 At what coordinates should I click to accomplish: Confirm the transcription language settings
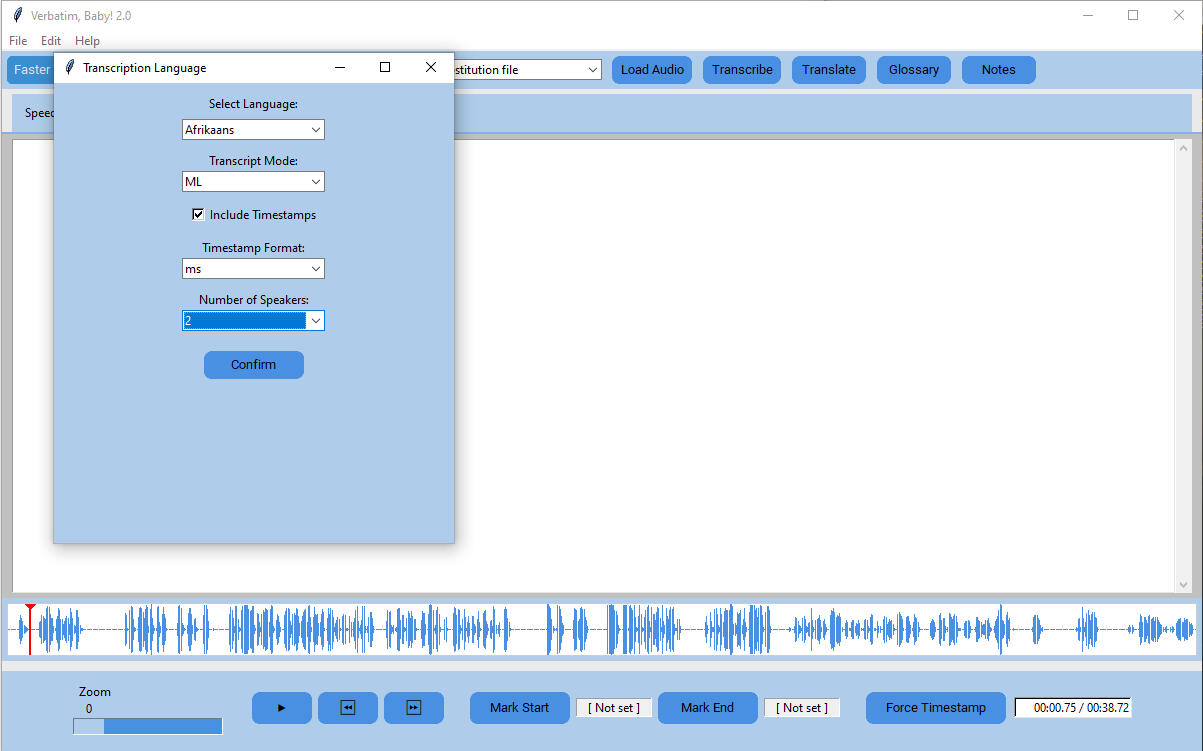[x=253, y=365]
